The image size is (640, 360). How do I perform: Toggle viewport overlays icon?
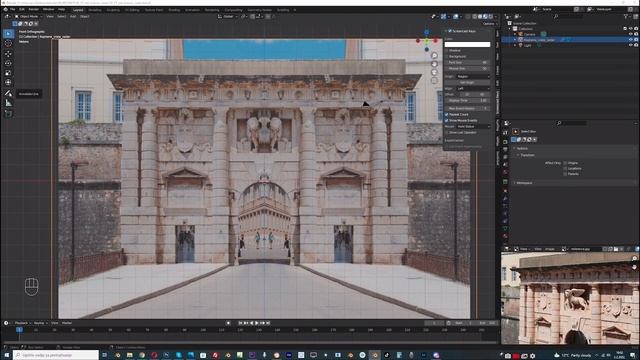pos(456,16)
